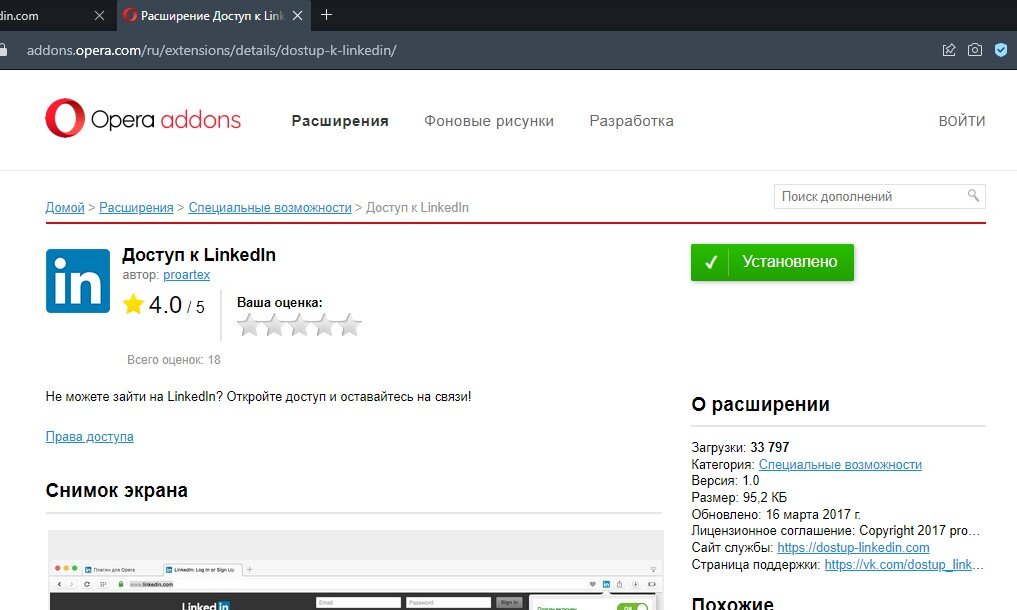The image size is (1017, 610).
Task: Click the Размер: 95,2 КБ entry
Action: pos(739,497)
